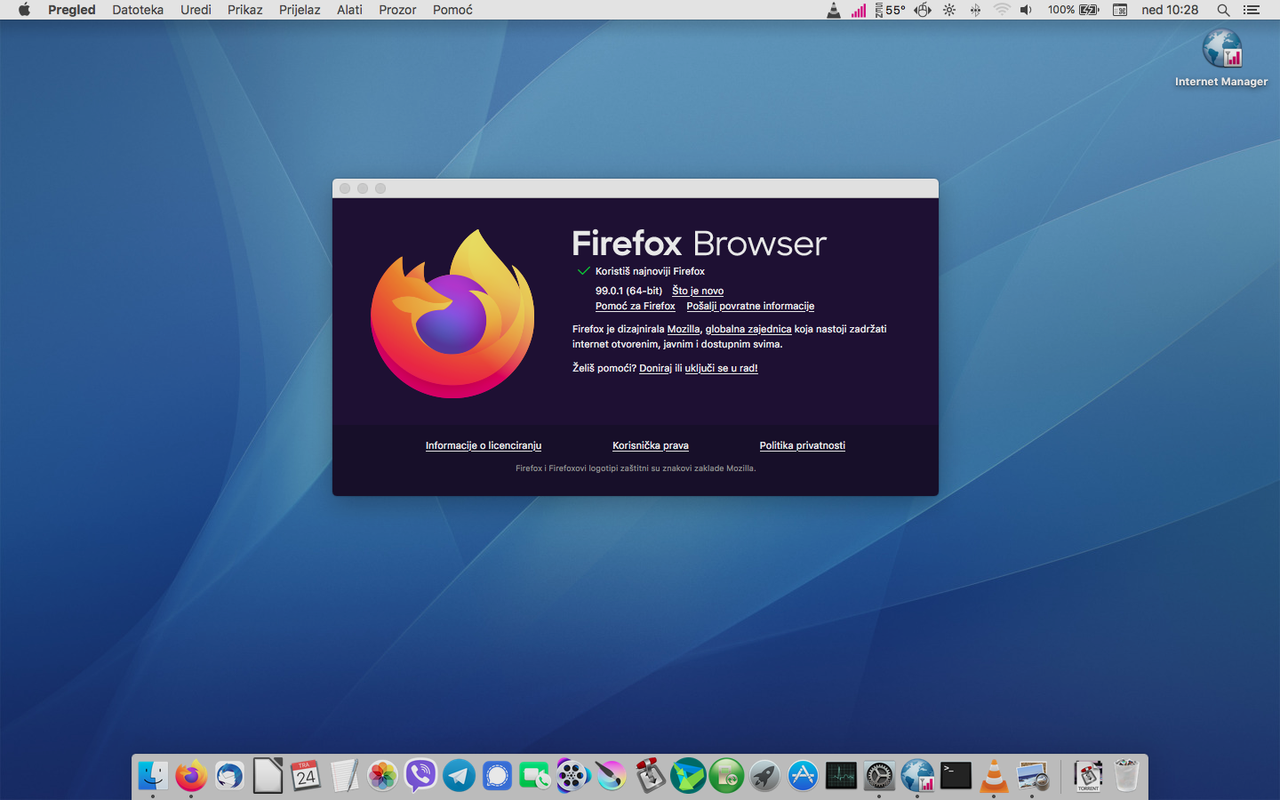The image size is (1280, 800).
Task: Click the 100% battery percentage text
Action: tap(1061, 10)
